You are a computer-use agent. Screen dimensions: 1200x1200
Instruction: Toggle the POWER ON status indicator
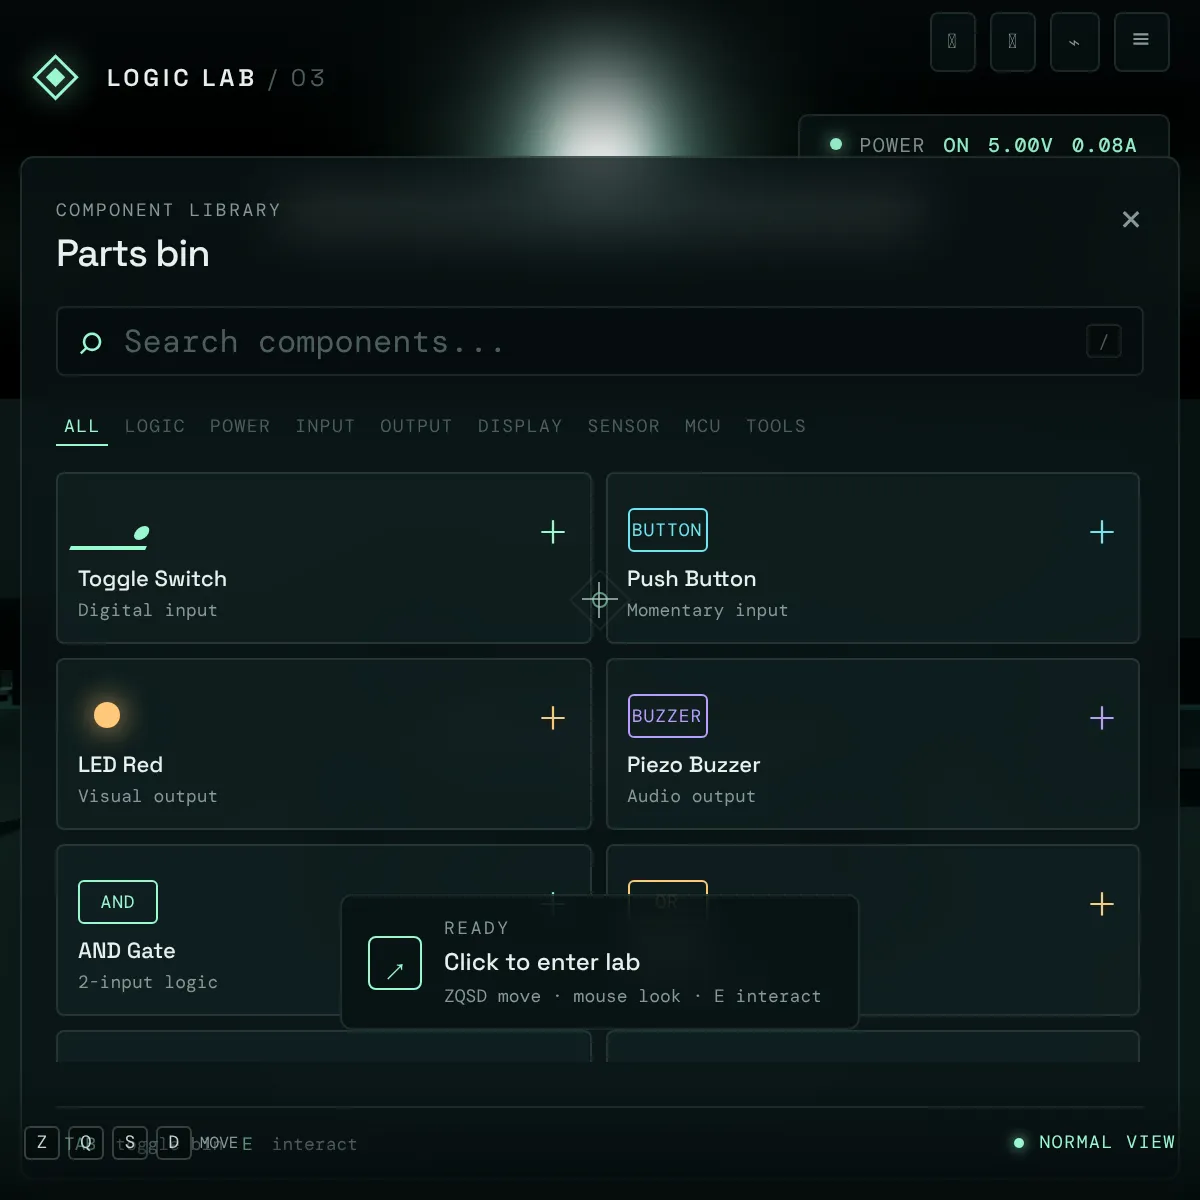tap(984, 145)
